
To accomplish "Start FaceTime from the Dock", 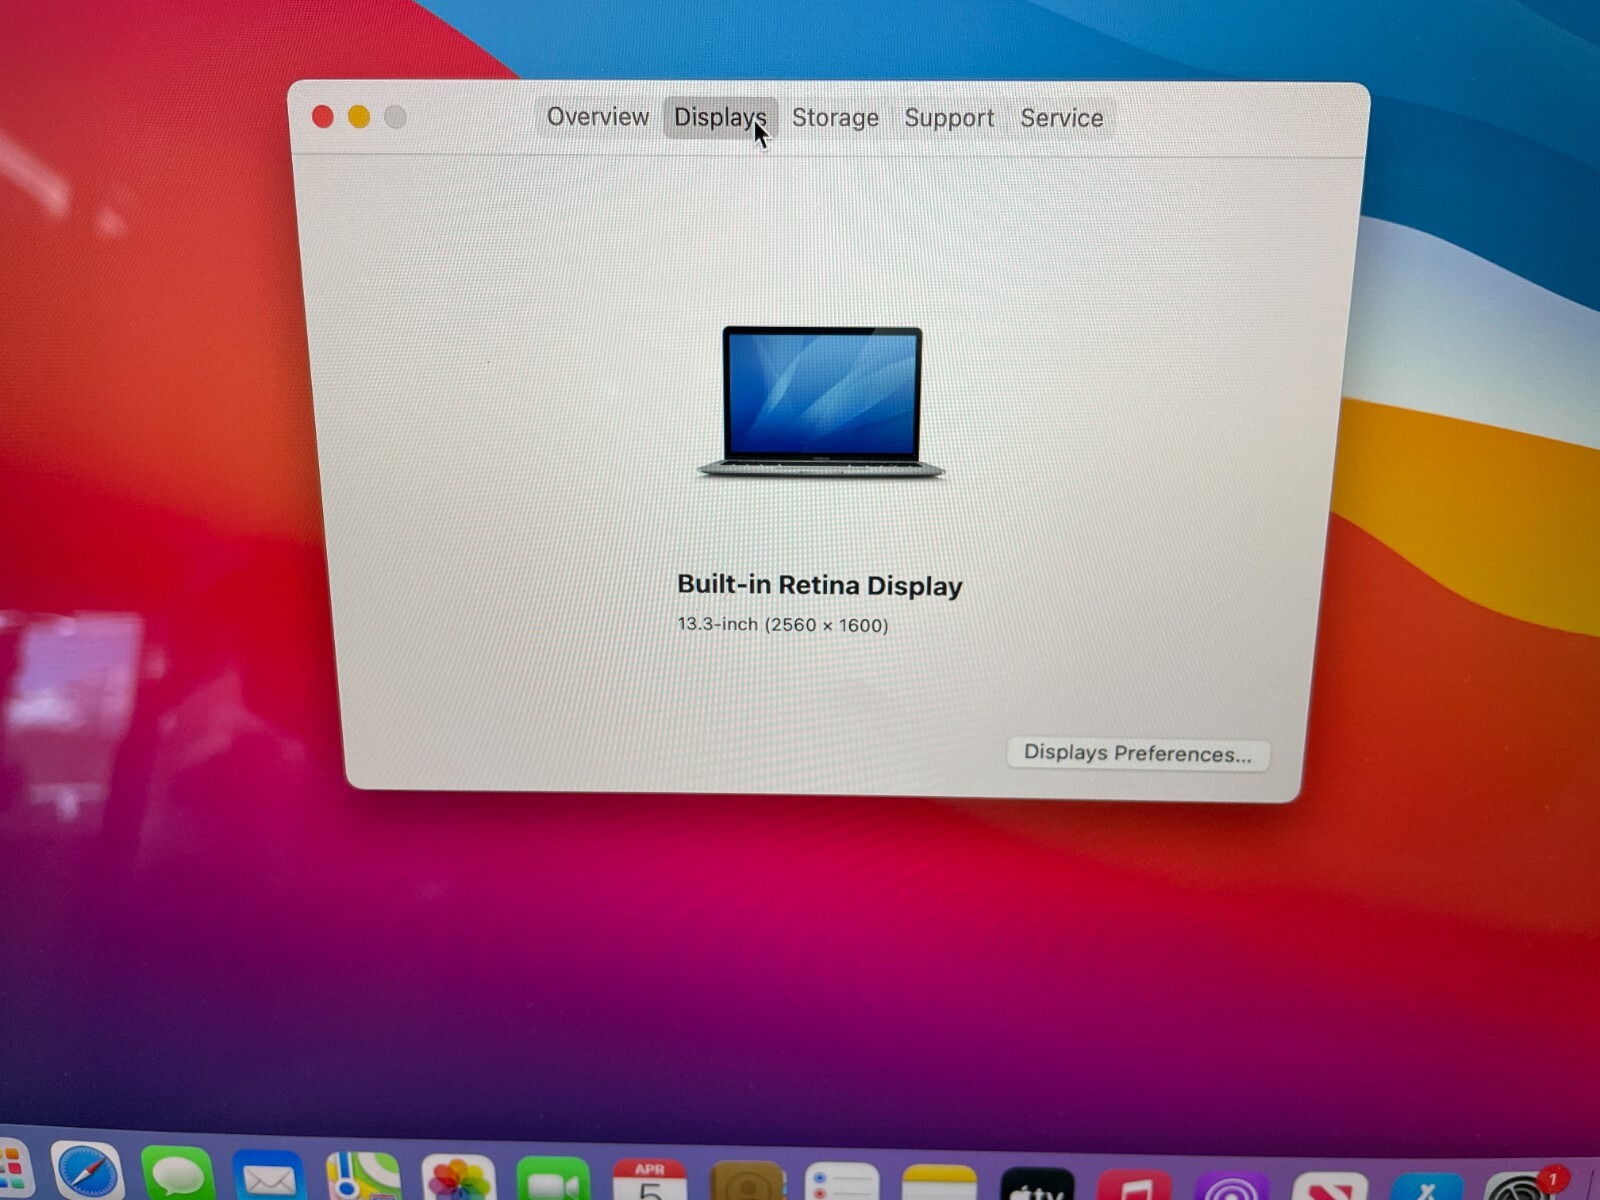I will coord(554,1180).
